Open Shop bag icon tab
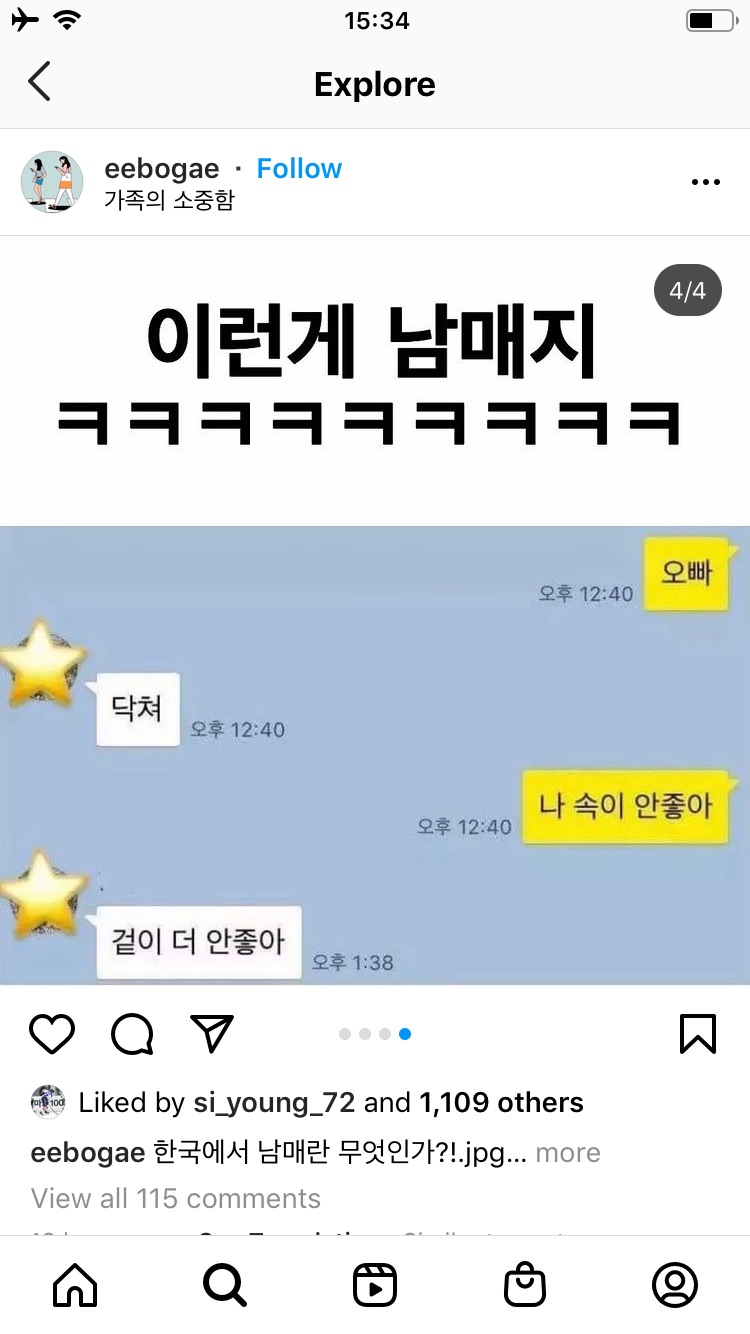Image resolution: width=750 pixels, height=1334 pixels. (525, 1285)
